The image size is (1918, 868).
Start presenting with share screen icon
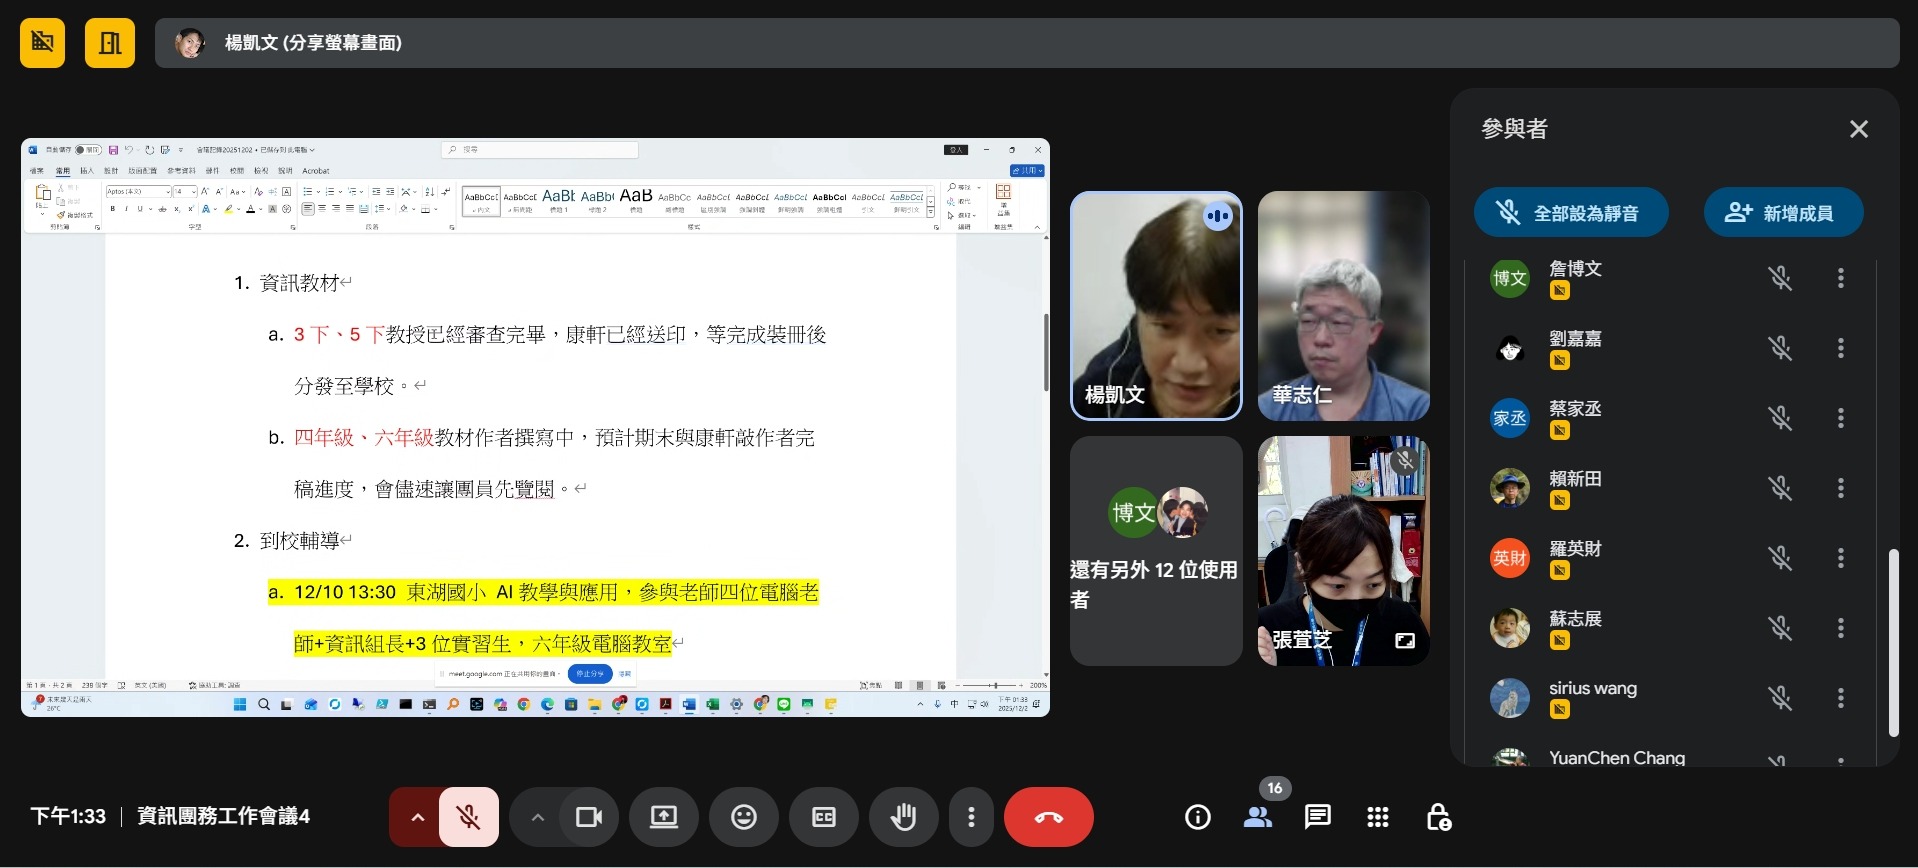[663, 817]
